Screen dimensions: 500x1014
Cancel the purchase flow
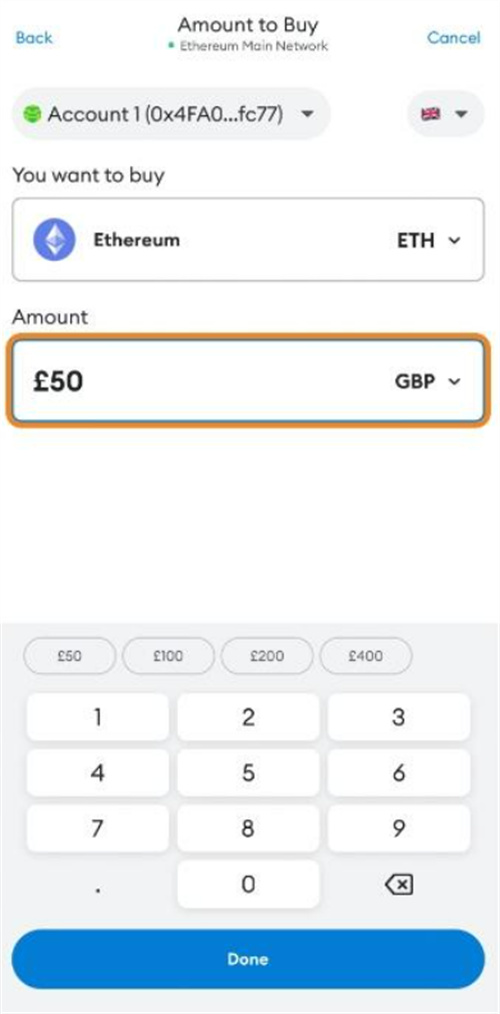coord(453,38)
